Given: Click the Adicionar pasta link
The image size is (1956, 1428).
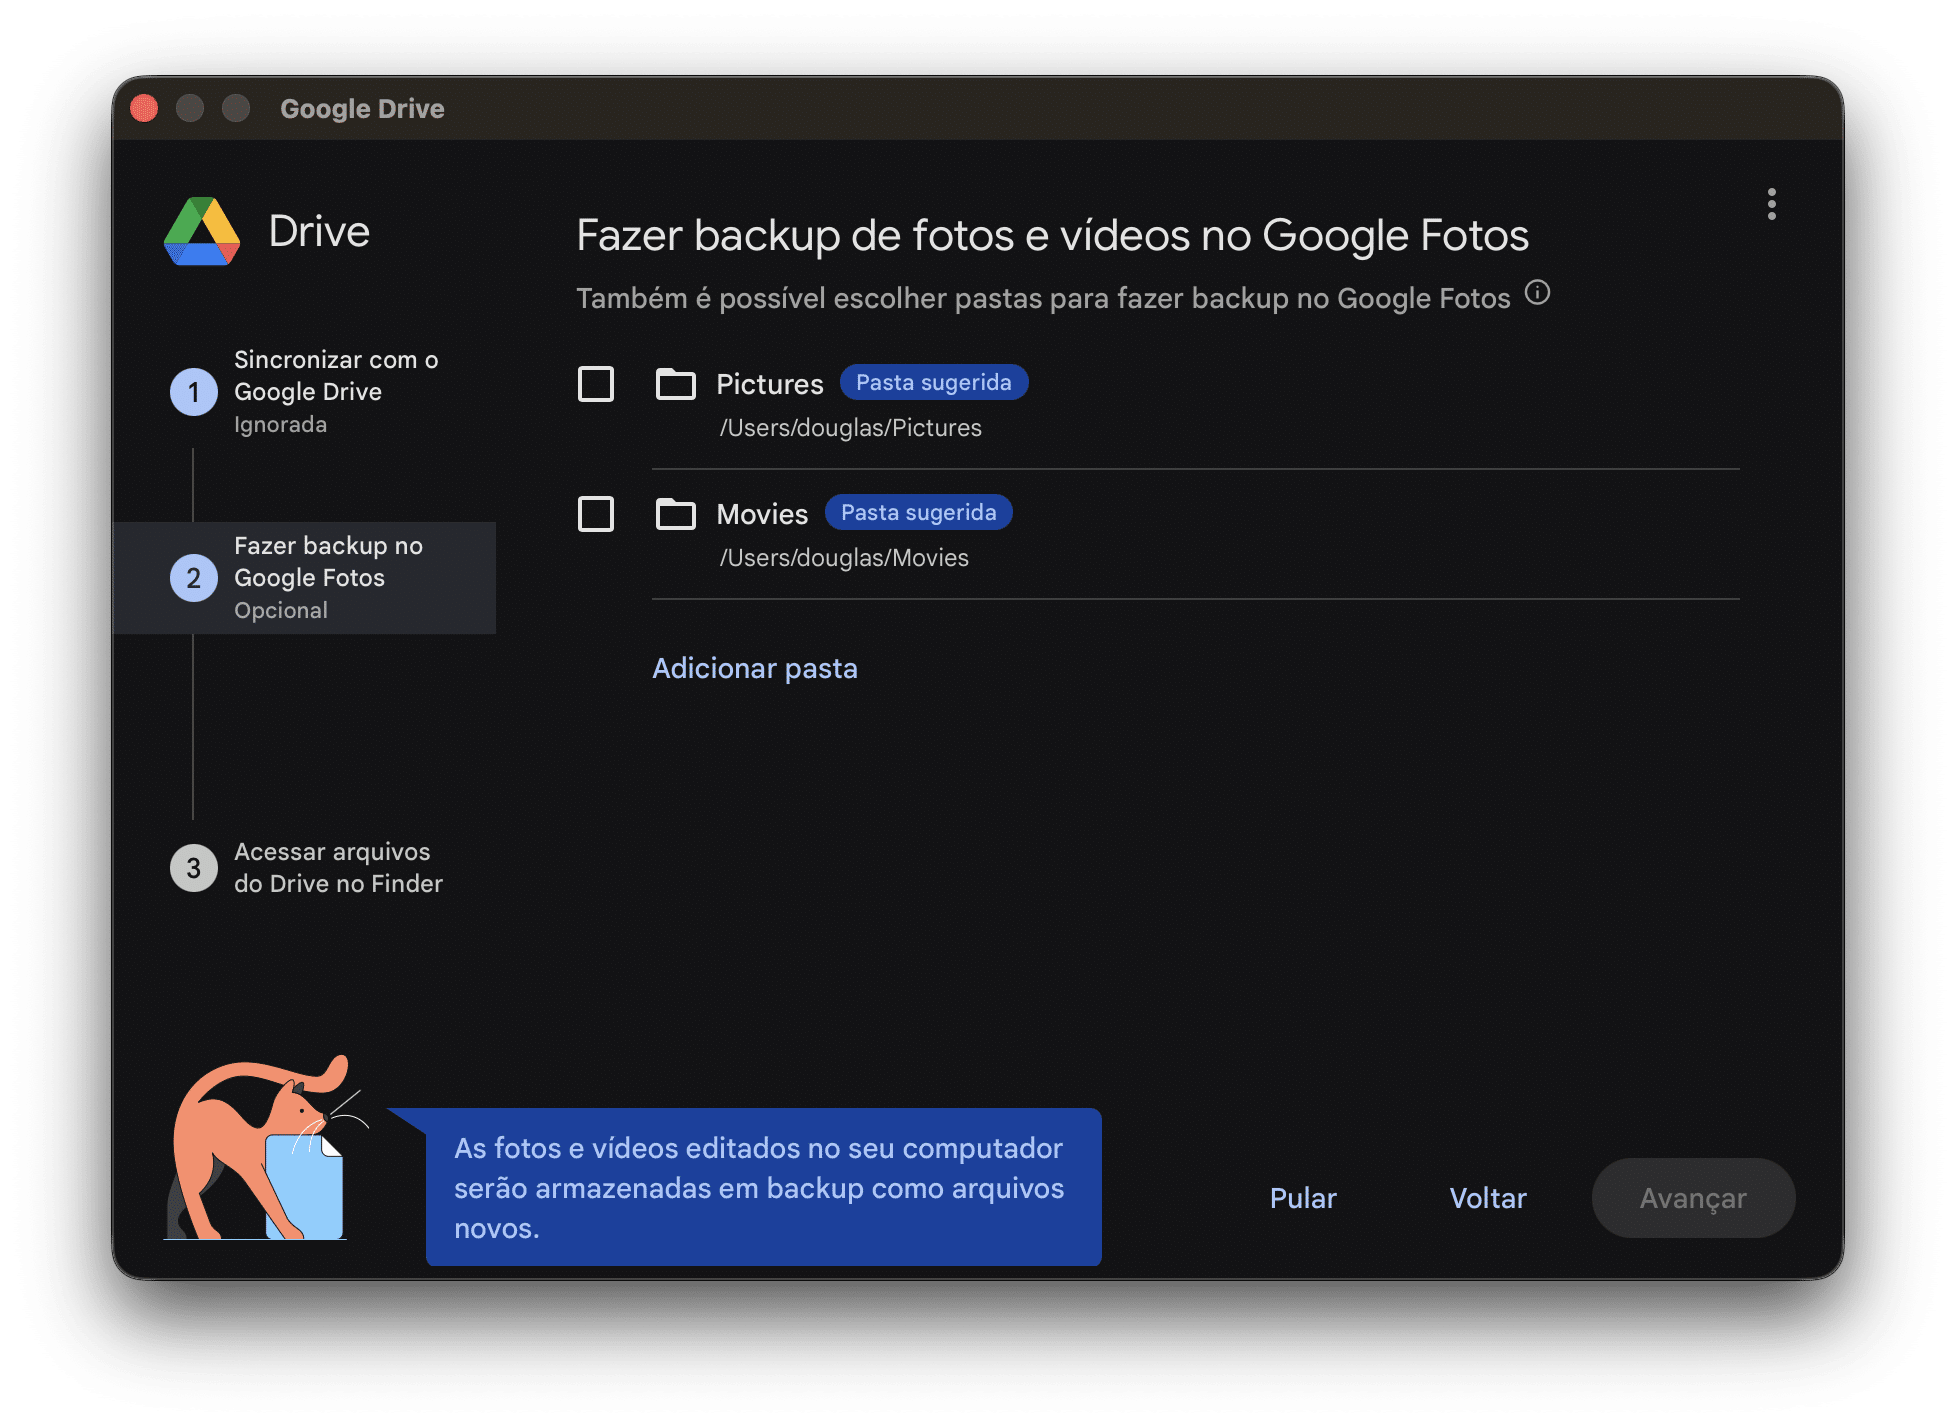Looking at the screenshot, I should point(755,668).
